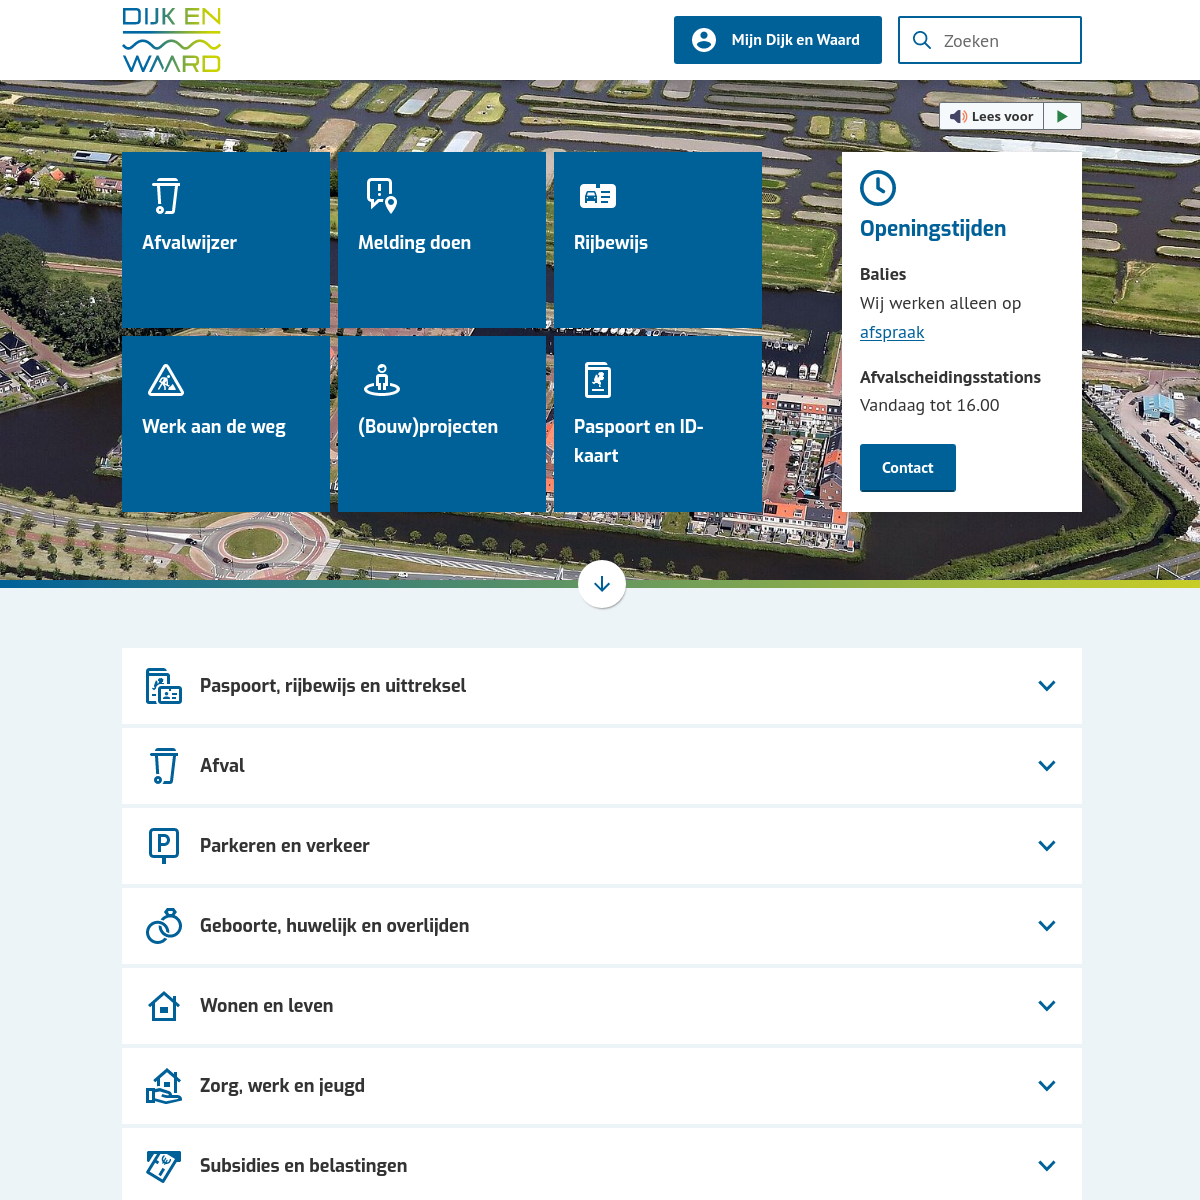Click the magnifying glass search icon
Image resolution: width=1200 pixels, height=1200 pixels.
tap(922, 41)
